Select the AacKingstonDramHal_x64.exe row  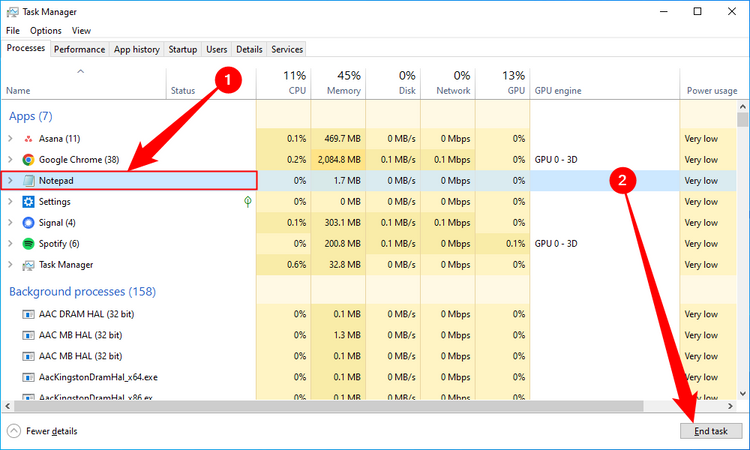pyautogui.click(x=369, y=377)
